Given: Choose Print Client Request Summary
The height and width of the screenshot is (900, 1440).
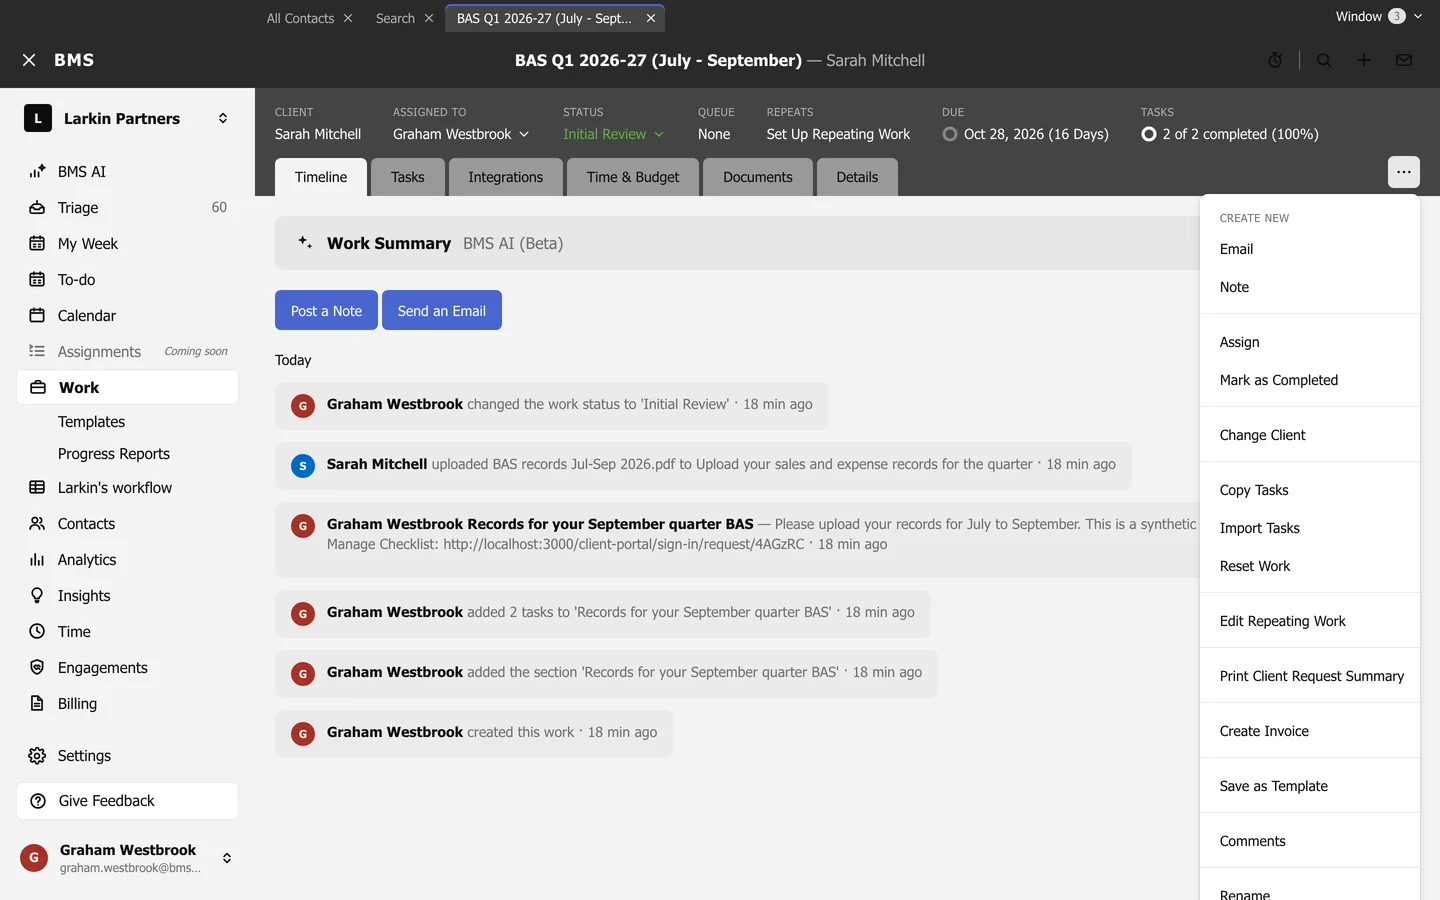Looking at the screenshot, I should tap(1310, 676).
